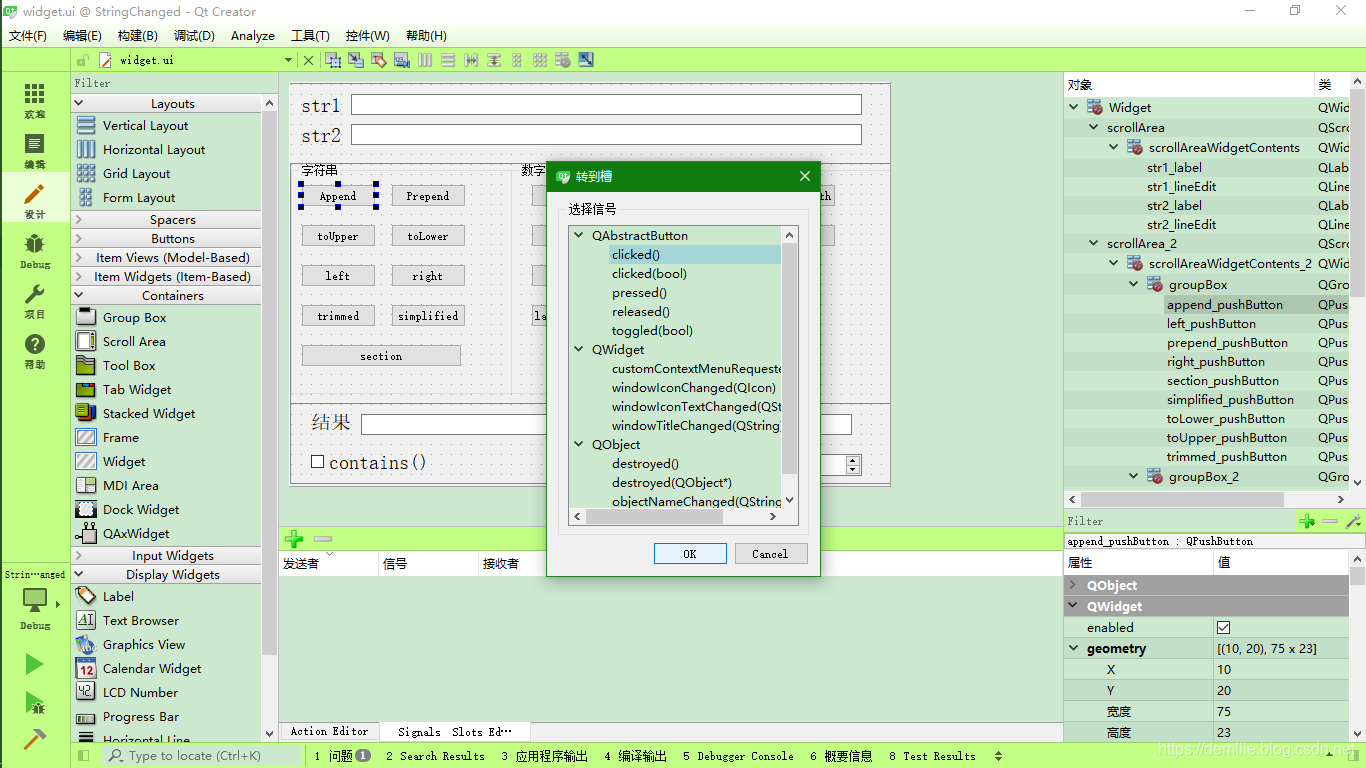Build project with the hammer icon
The height and width of the screenshot is (768, 1366).
pos(35,738)
